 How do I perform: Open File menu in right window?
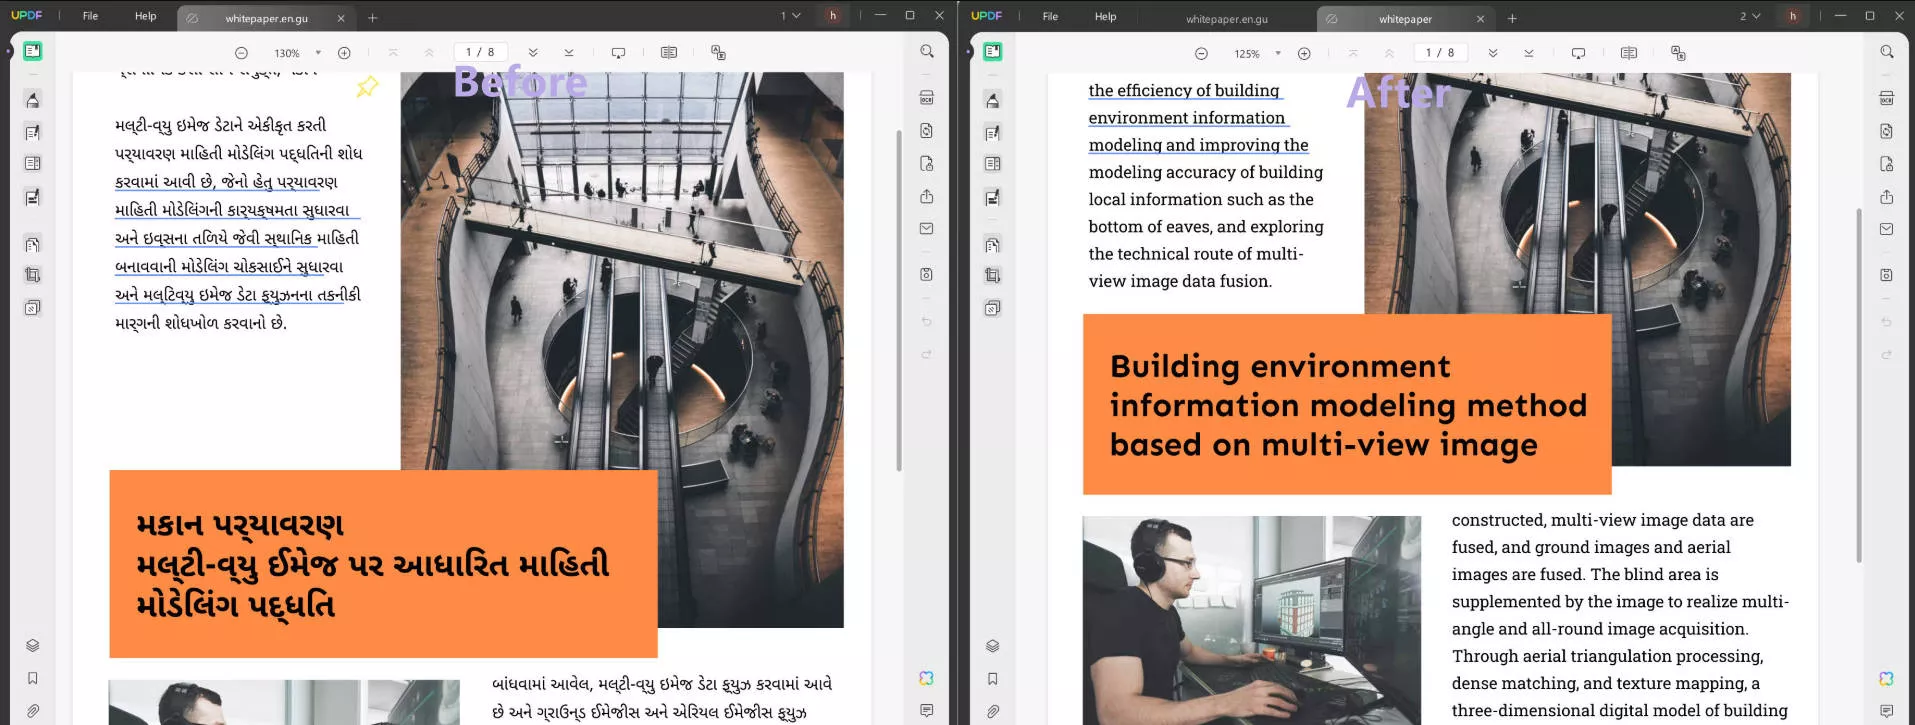pyautogui.click(x=1050, y=16)
